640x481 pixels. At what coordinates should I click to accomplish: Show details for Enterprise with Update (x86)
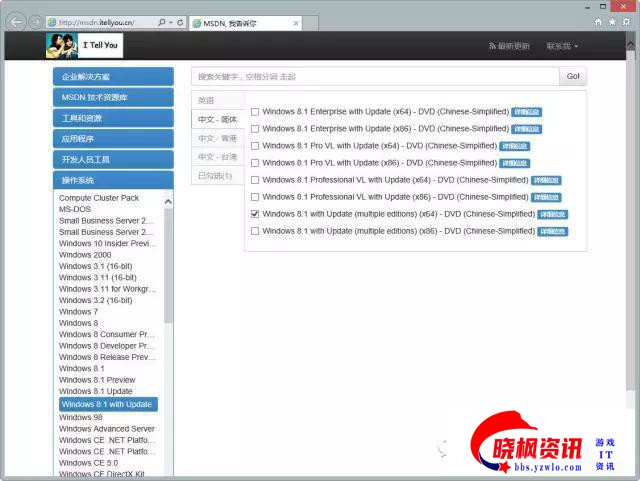coord(527,129)
